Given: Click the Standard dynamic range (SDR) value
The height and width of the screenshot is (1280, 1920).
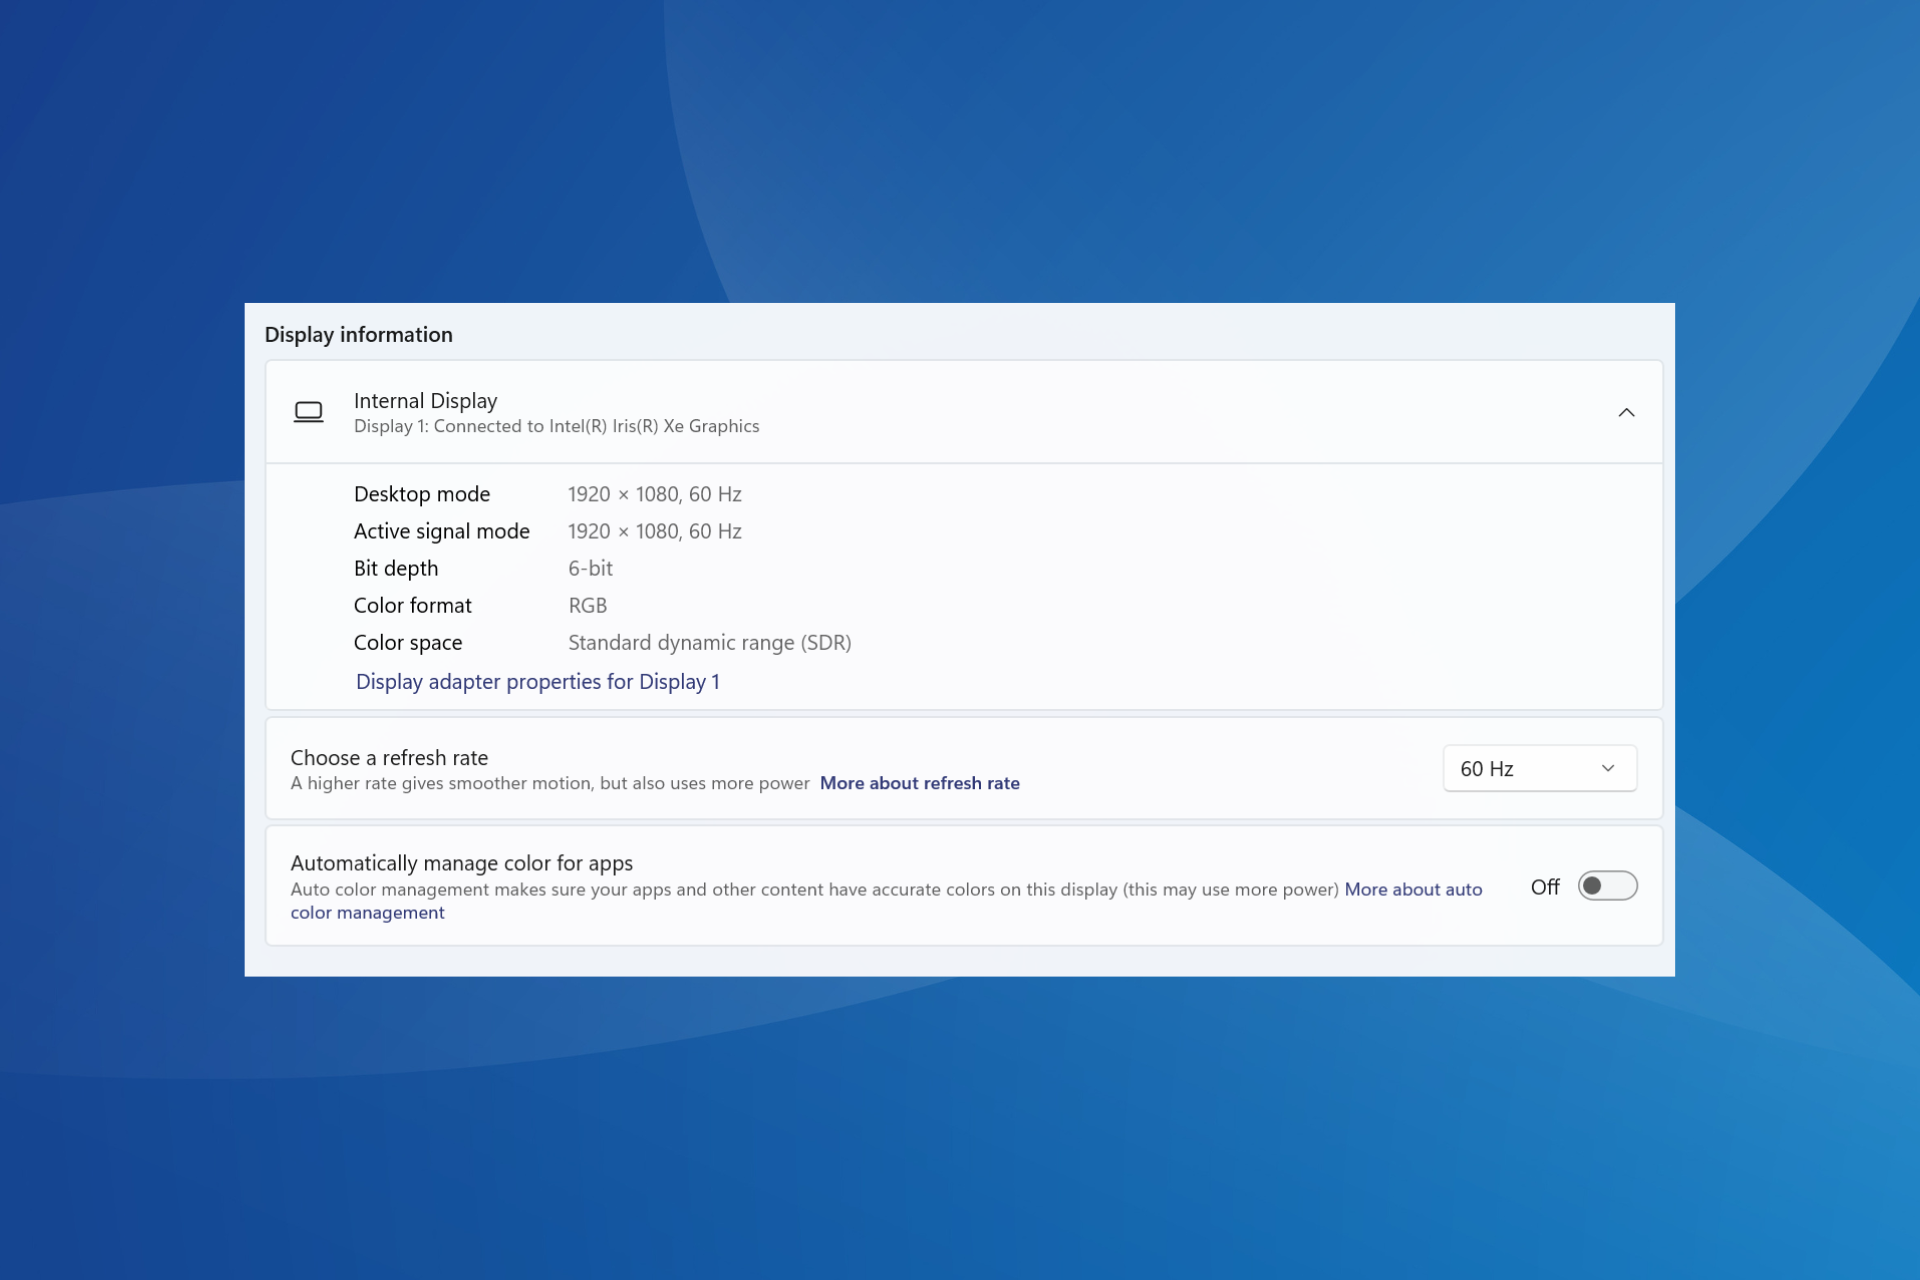Looking at the screenshot, I should point(709,642).
